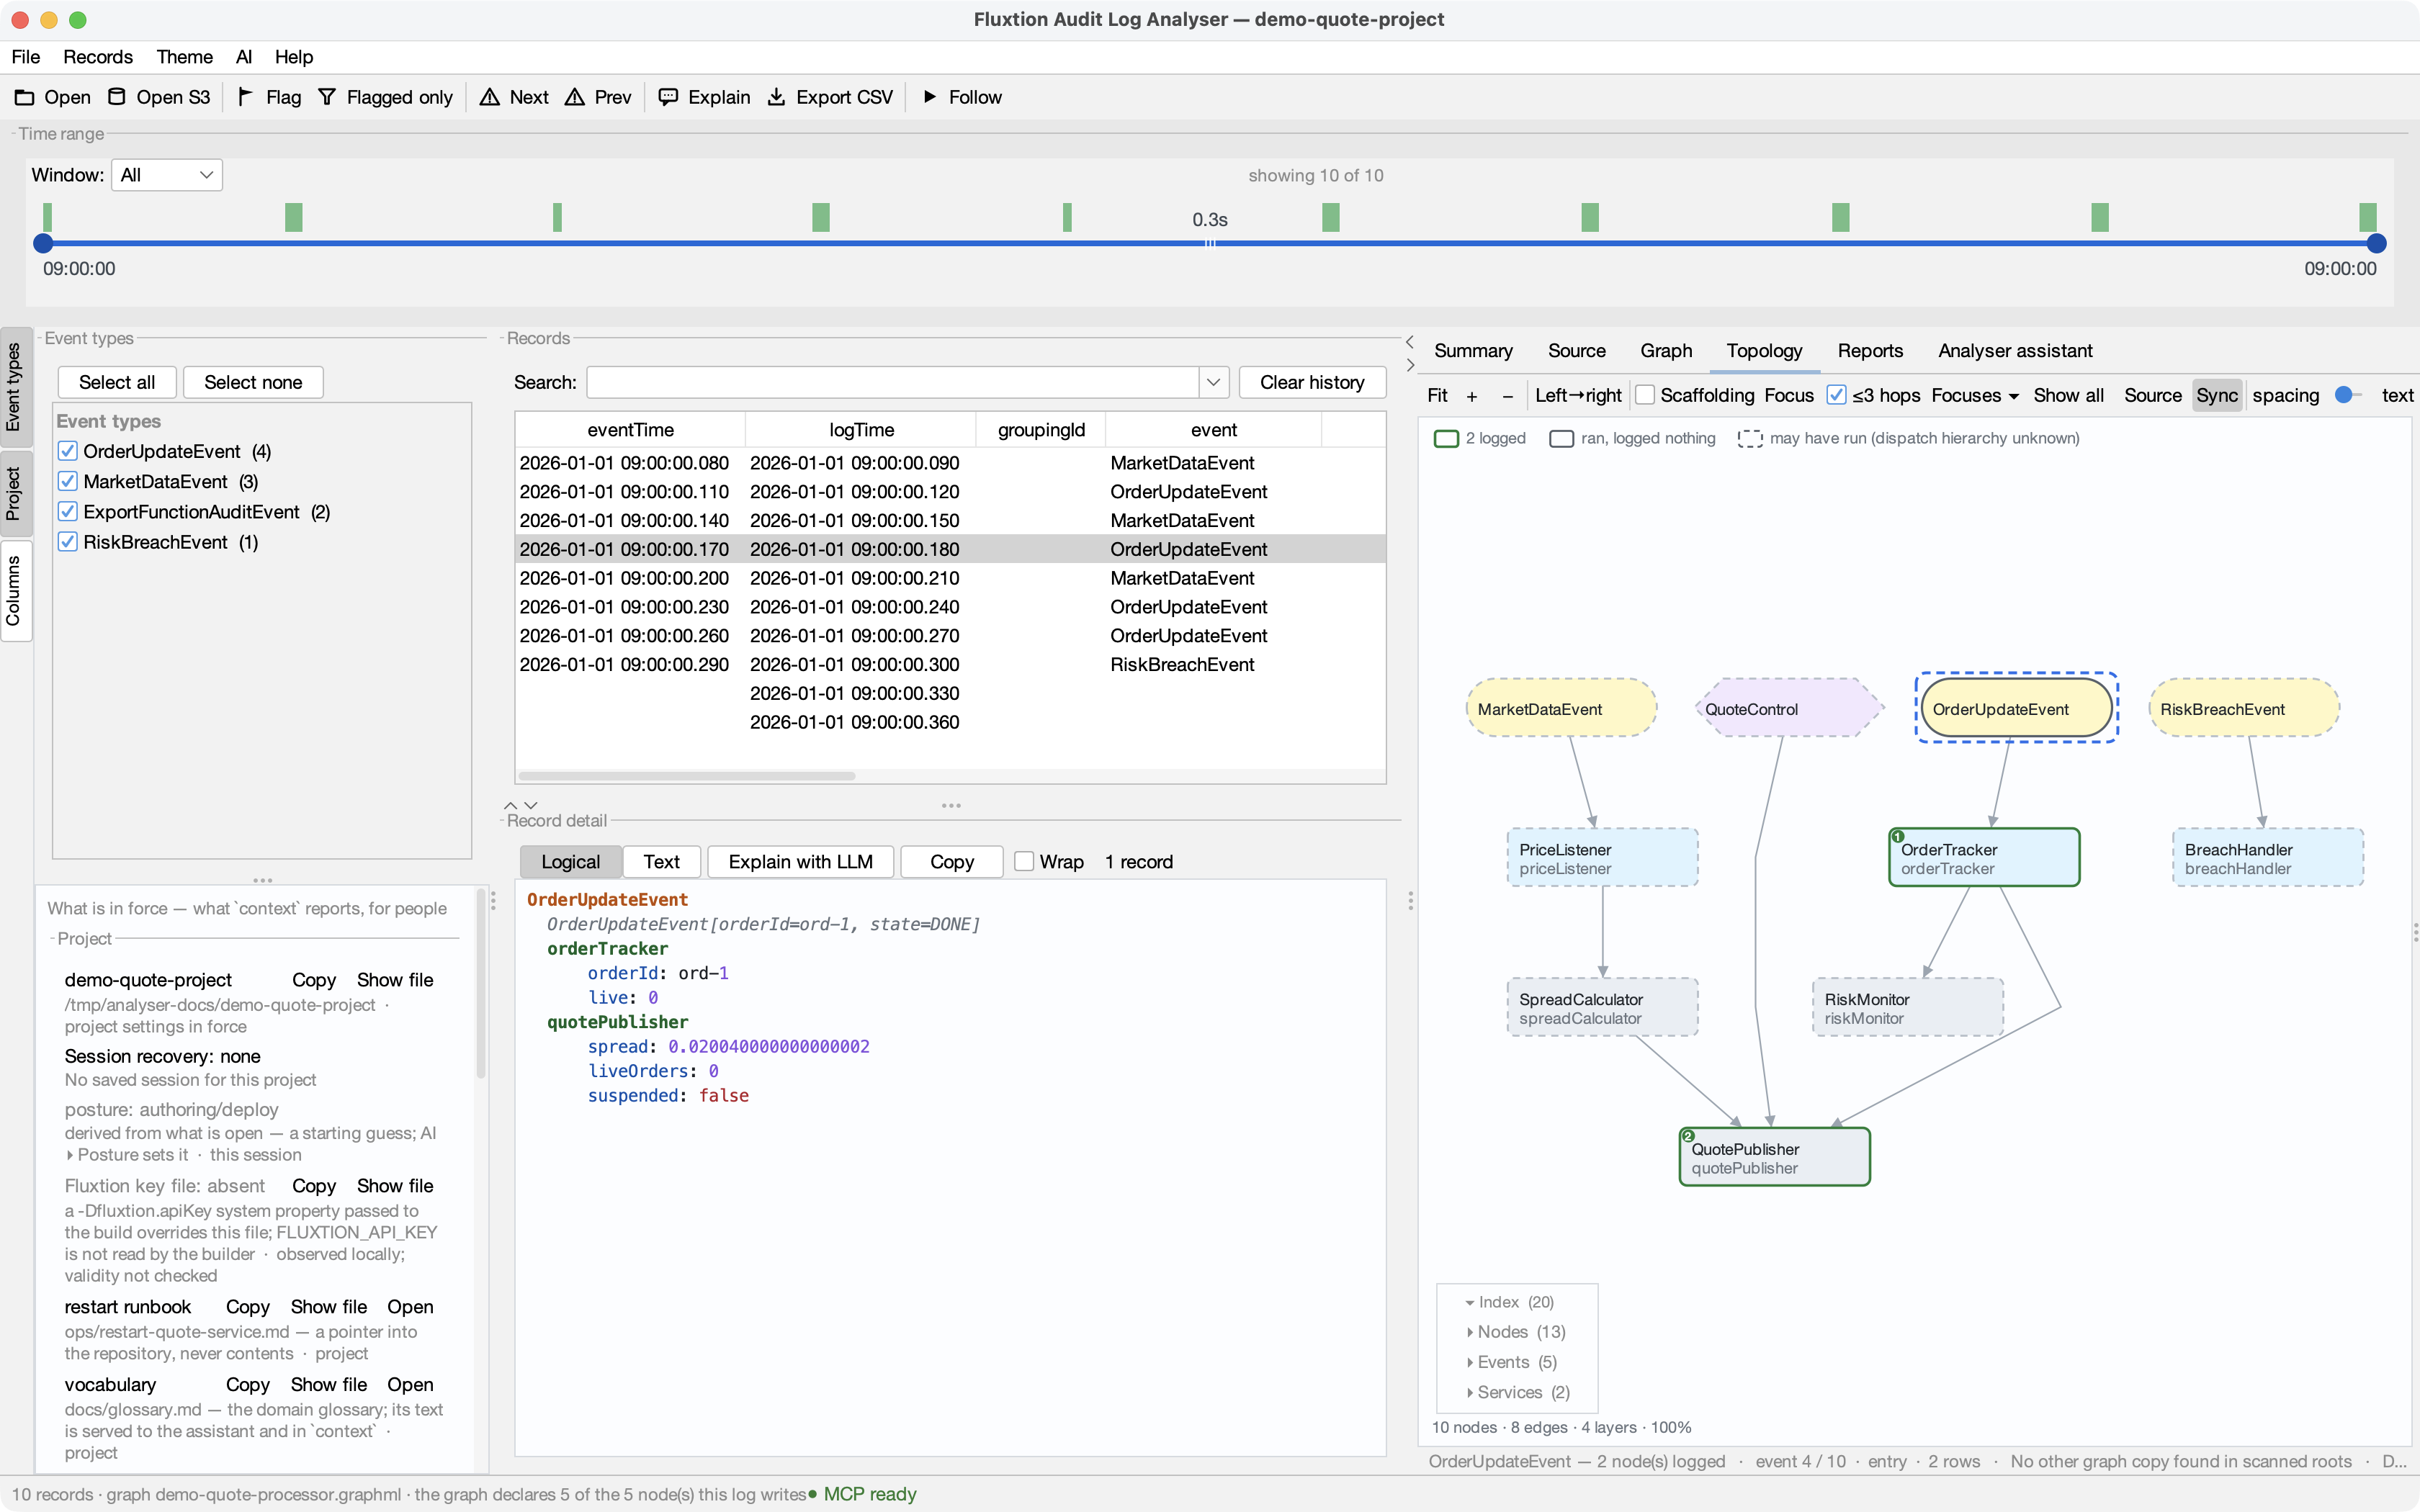This screenshot has width=2420, height=1512.
Task: Click up arrow above Record detail
Action: [x=511, y=805]
